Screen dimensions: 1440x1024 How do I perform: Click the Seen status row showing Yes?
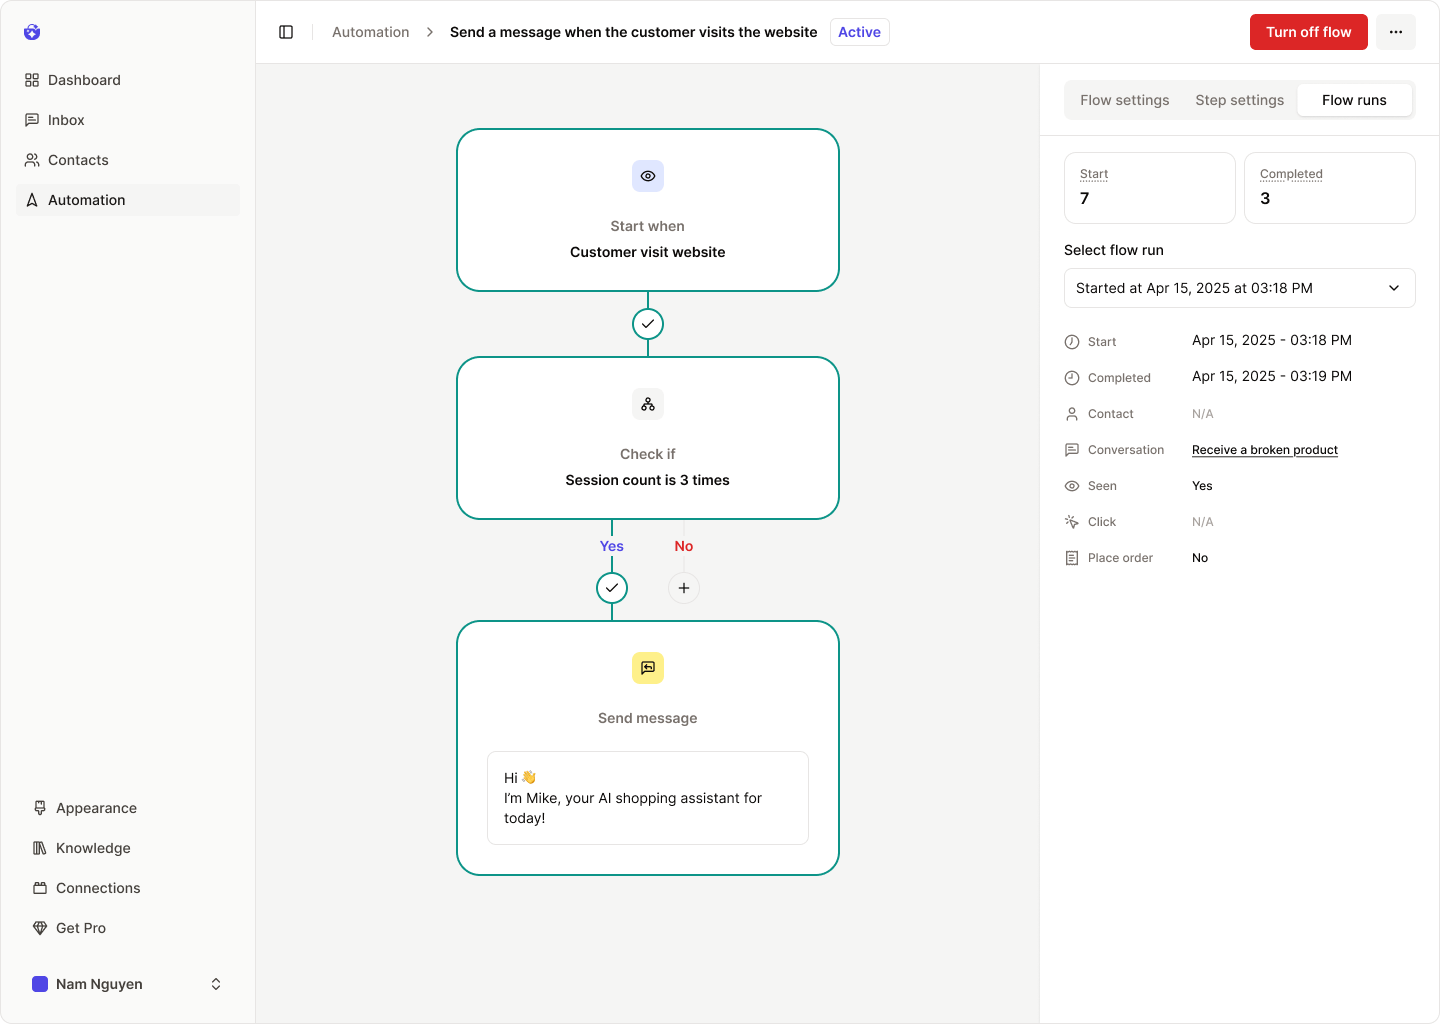point(1201,486)
